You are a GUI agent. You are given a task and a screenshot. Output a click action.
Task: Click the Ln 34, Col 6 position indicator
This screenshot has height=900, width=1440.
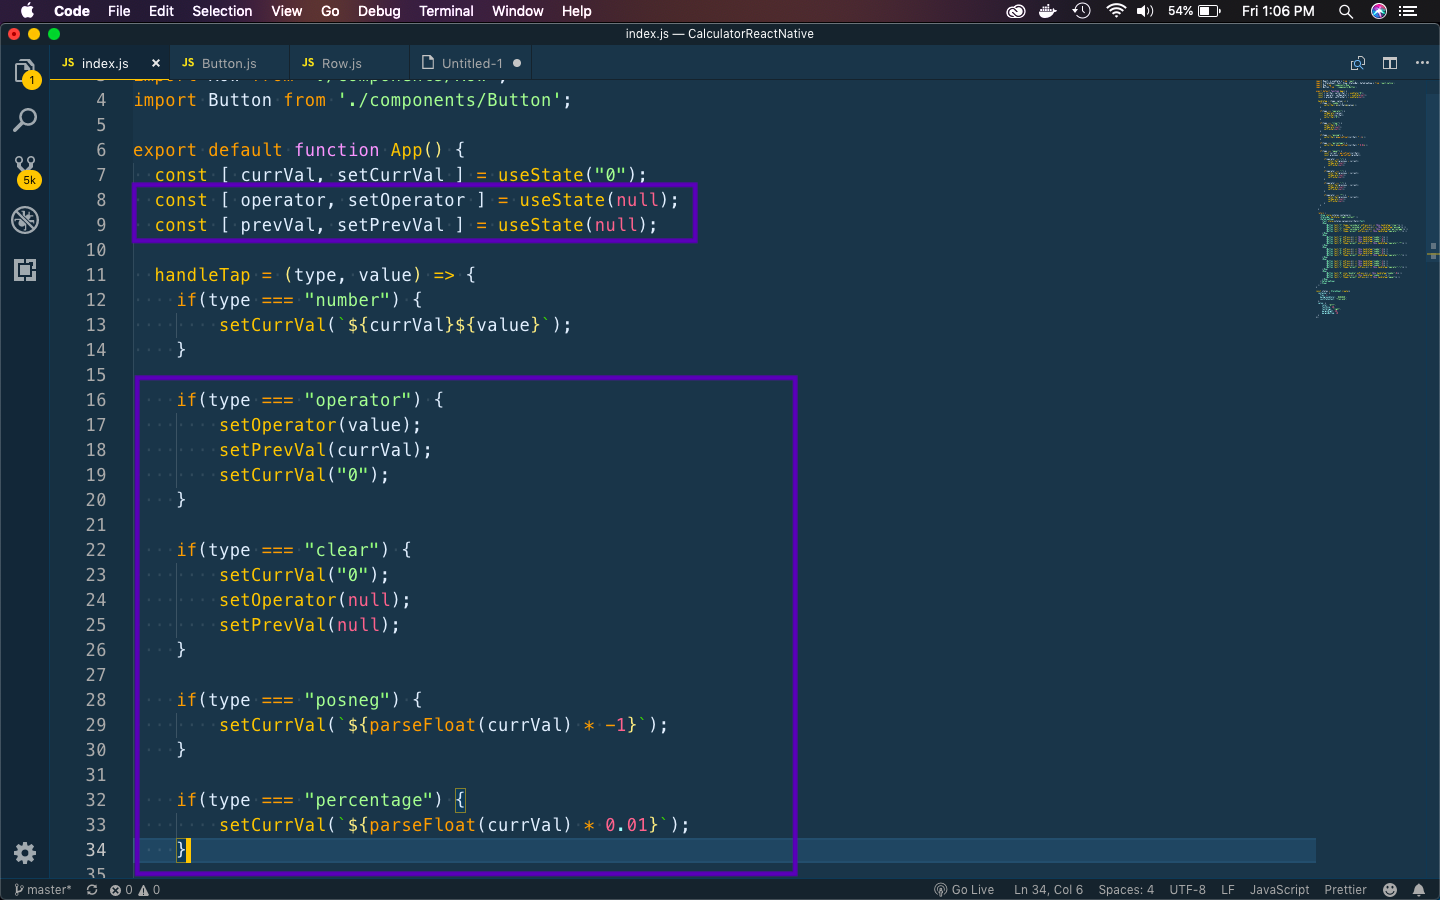click(1048, 890)
